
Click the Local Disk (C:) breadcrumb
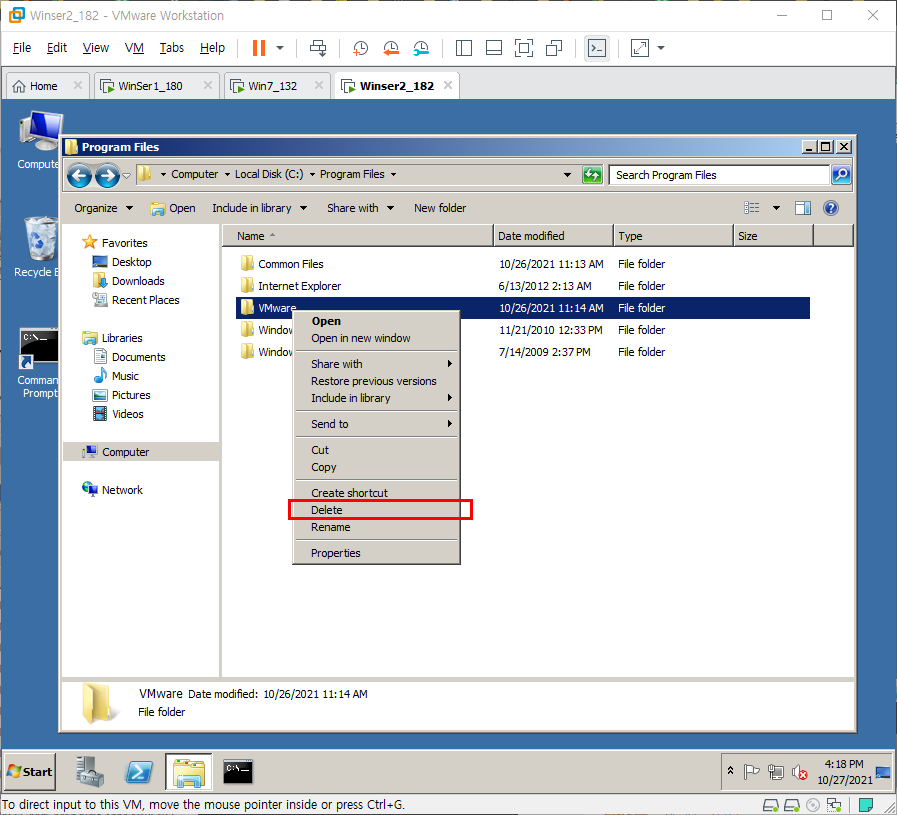coord(269,174)
